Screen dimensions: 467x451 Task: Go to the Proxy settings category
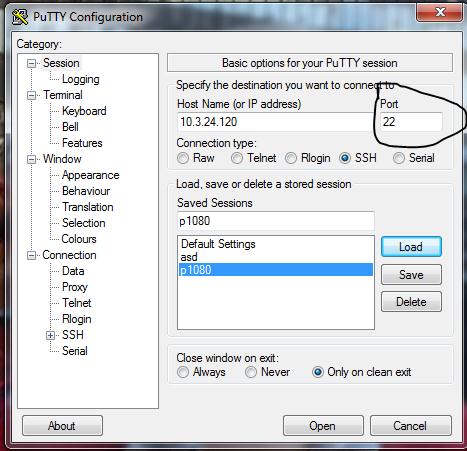(75, 287)
